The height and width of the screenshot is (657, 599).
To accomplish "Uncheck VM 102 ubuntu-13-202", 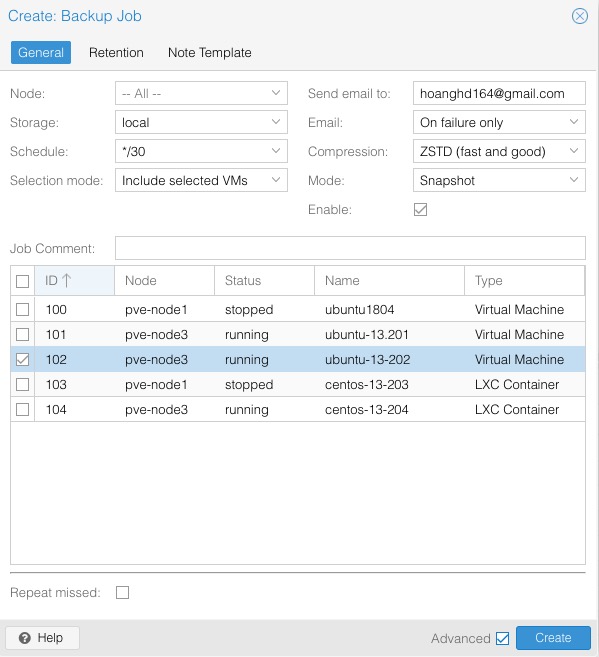I will 22,360.
